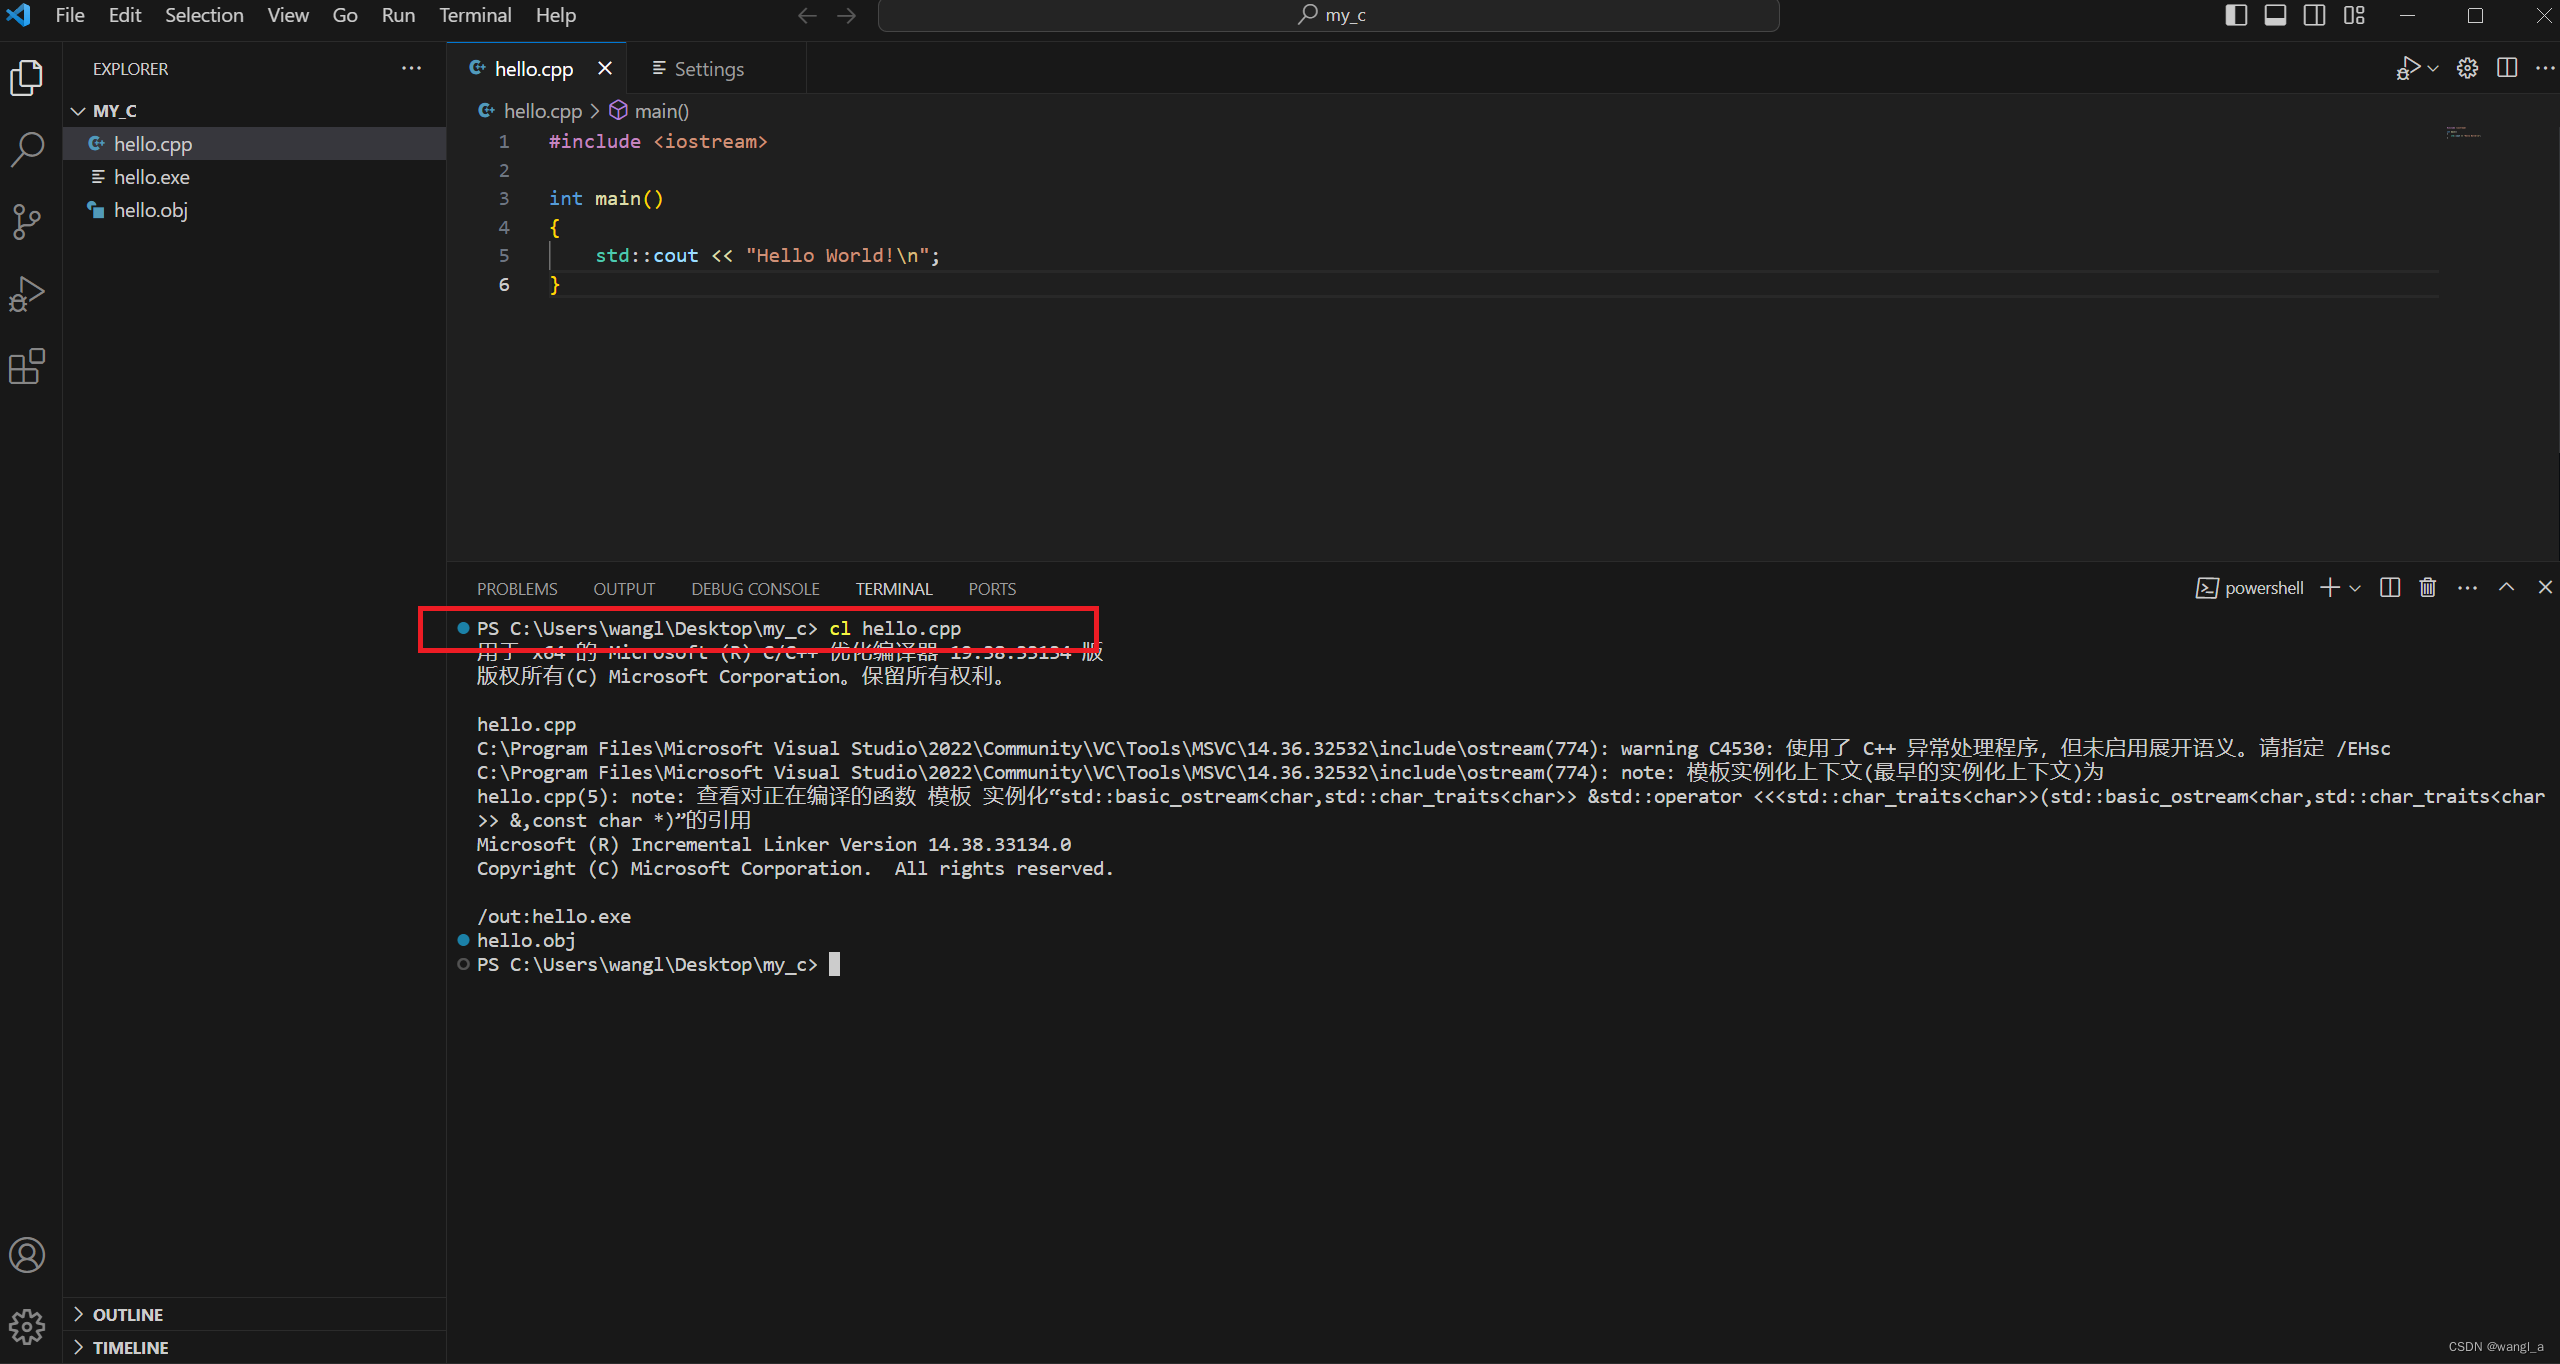The image size is (2560, 1364).
Task: Run the C/C++ file with play icon
Action: point(2408,68)
